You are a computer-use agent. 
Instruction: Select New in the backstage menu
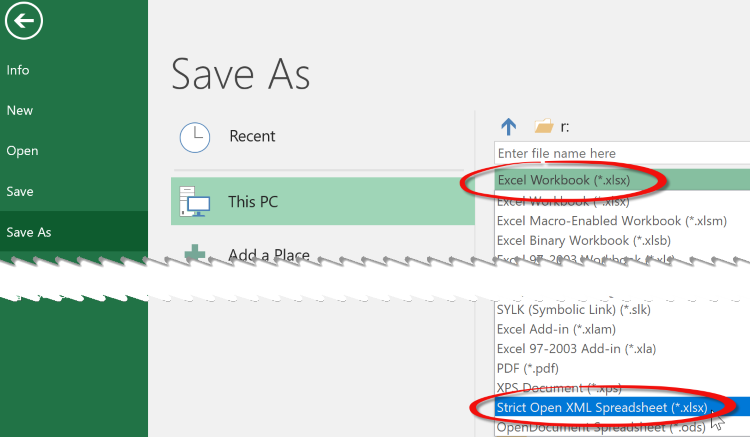[20, 110]
